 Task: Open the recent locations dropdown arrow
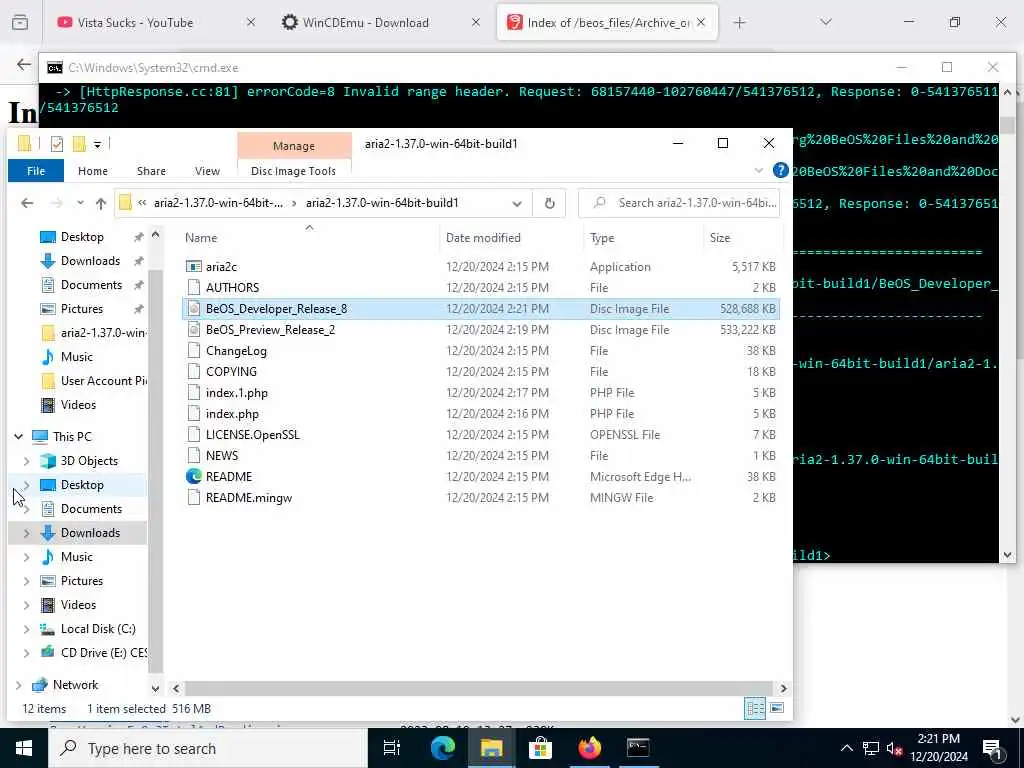(80, 203)
